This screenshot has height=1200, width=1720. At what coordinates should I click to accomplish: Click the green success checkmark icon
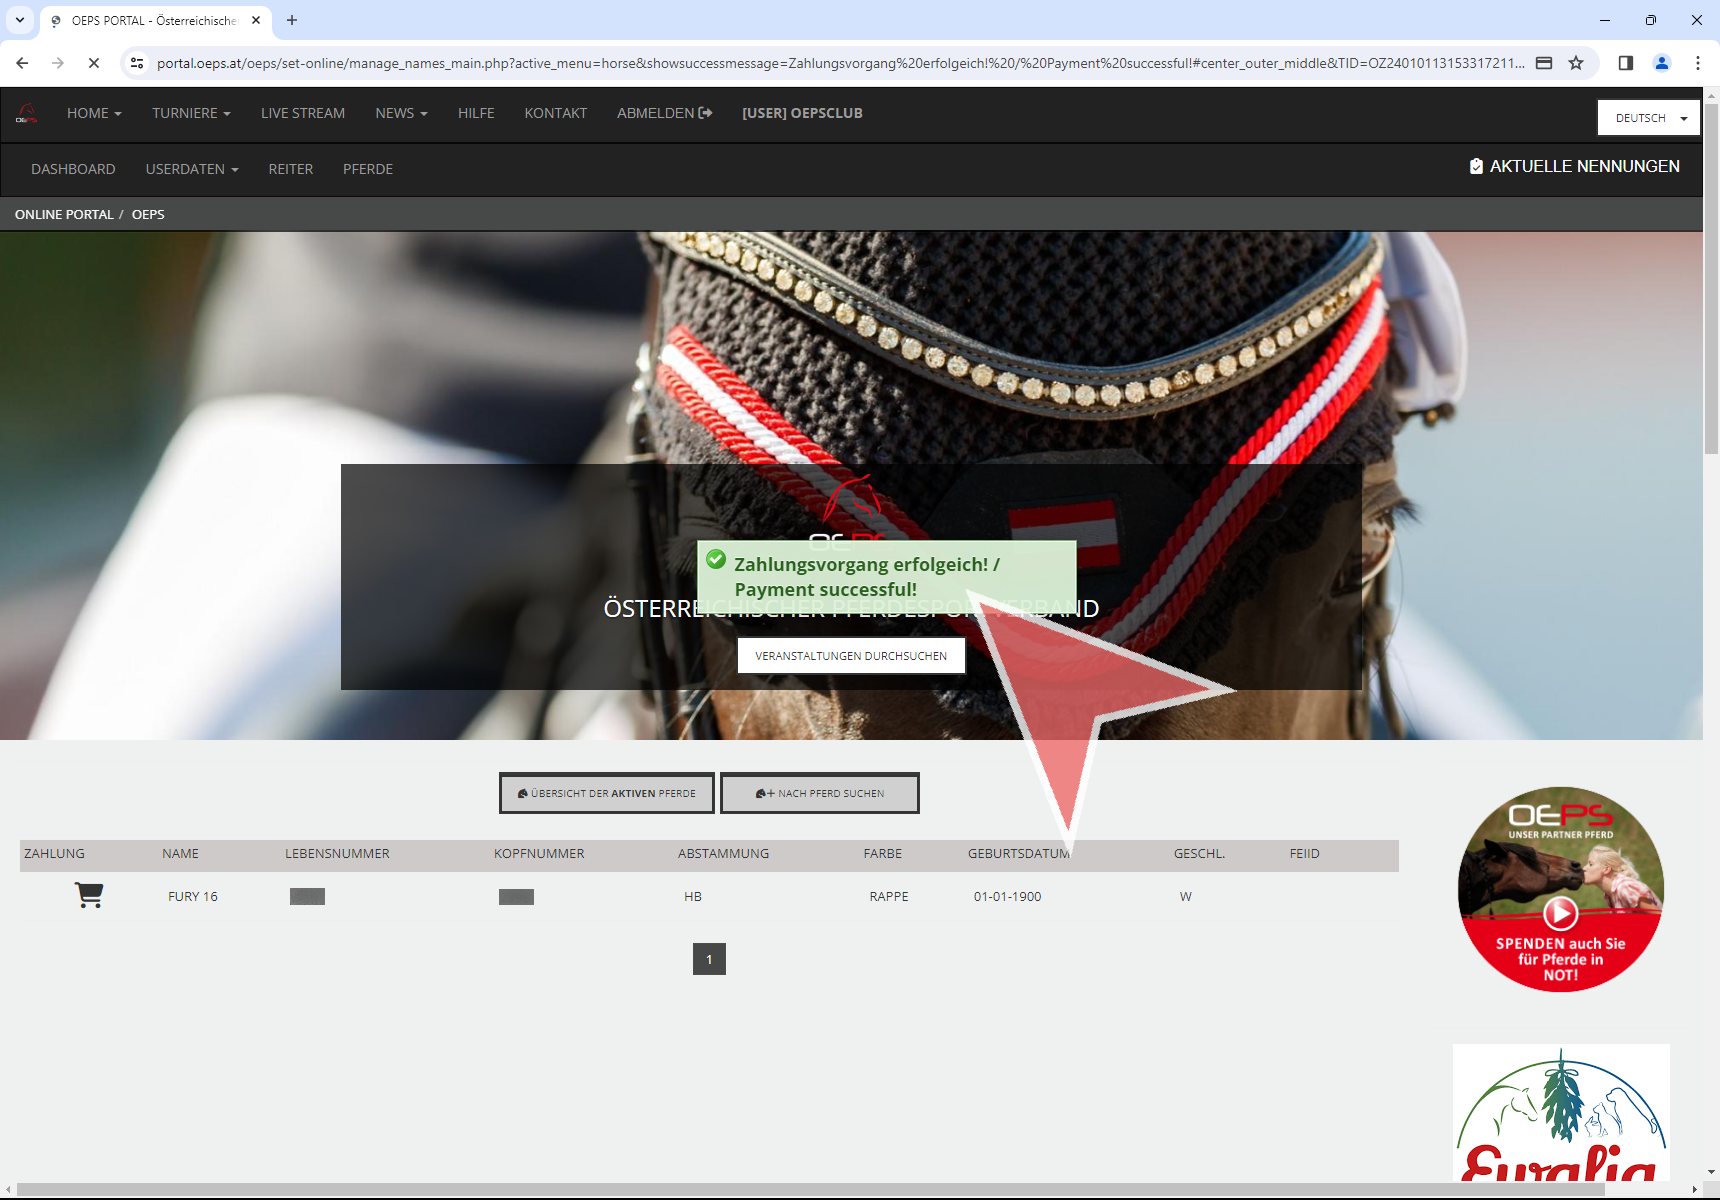point(716,559)
